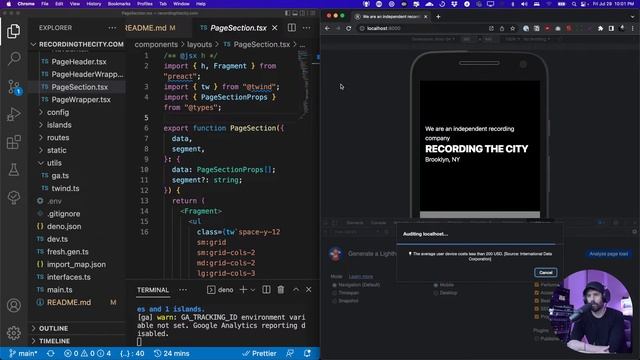Open the Manage gear in activity bar
Screen dimensions: 640x360
(13, 333)
